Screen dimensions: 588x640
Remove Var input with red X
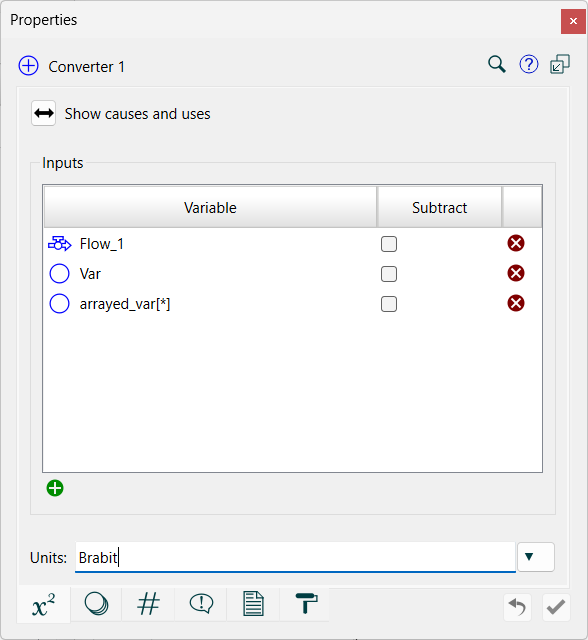click(516, 273)
